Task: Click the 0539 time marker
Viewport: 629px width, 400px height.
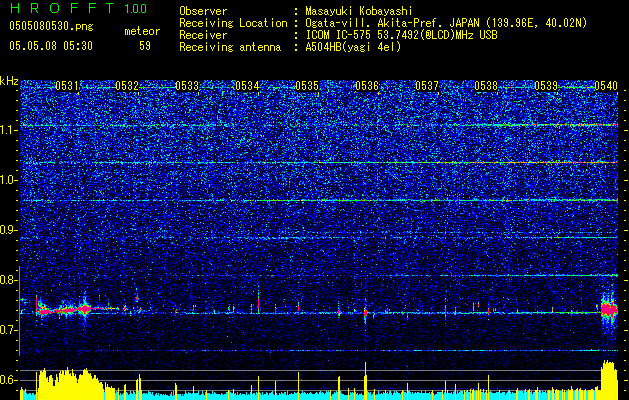Action: pos(546,86)
